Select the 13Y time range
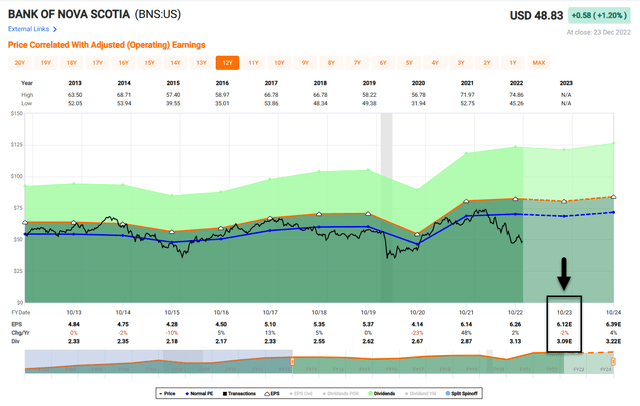The height and width of the screenshot is (406, 640). [201, 63]
